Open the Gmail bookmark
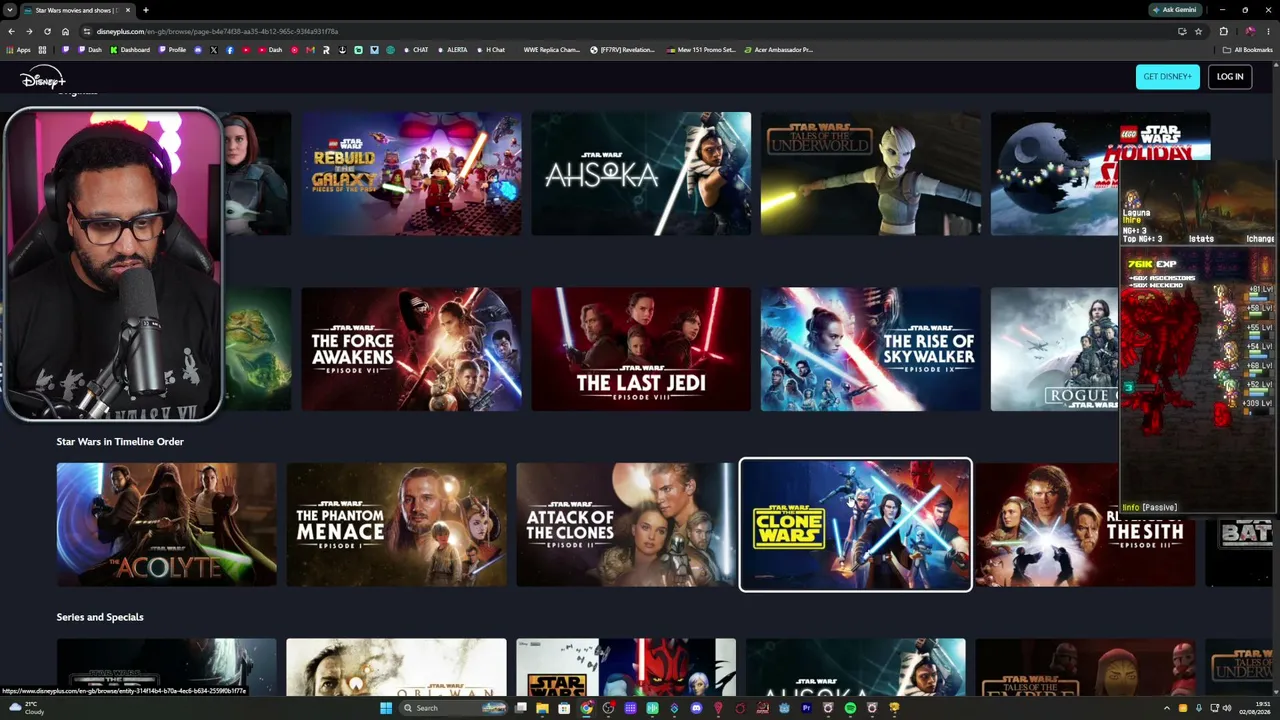Screen dimensions: 1280x720 (x=310, y=50)
